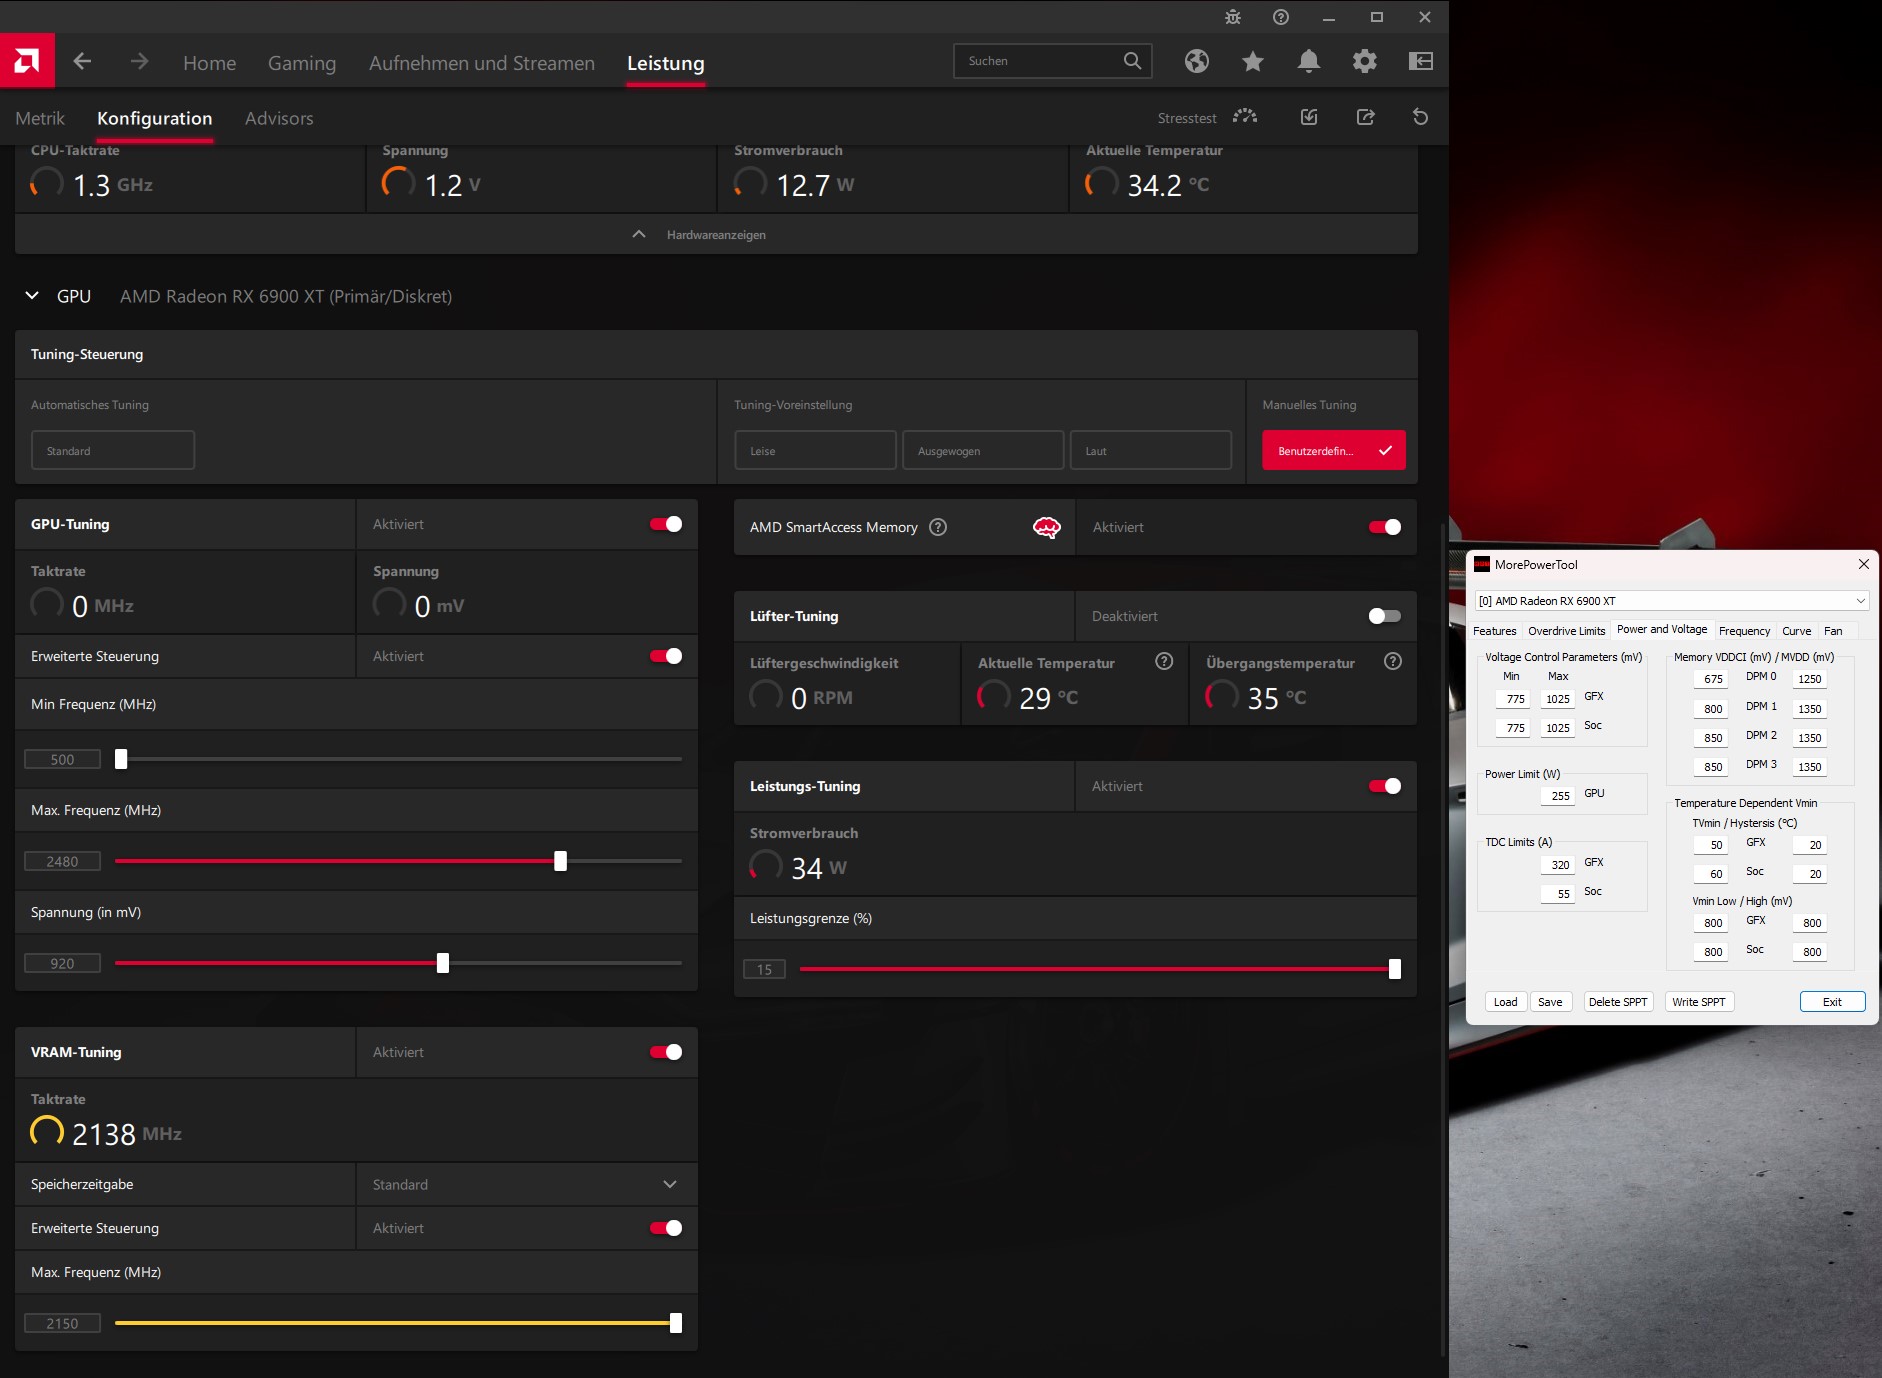Toggle VRAM Erweiterte Steuerung switch
The width and height of the screenshot is (1882, 1378).
(x=666, y=1228)
